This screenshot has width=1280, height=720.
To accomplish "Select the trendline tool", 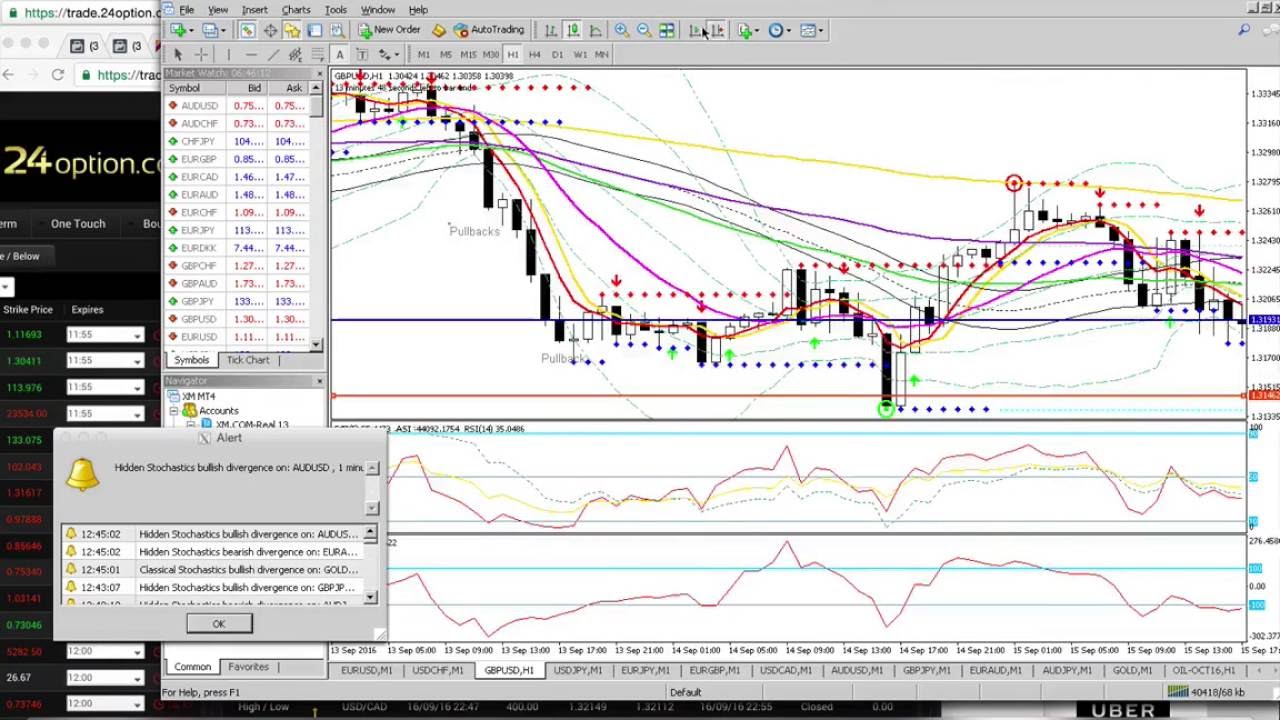I will 273,55.
